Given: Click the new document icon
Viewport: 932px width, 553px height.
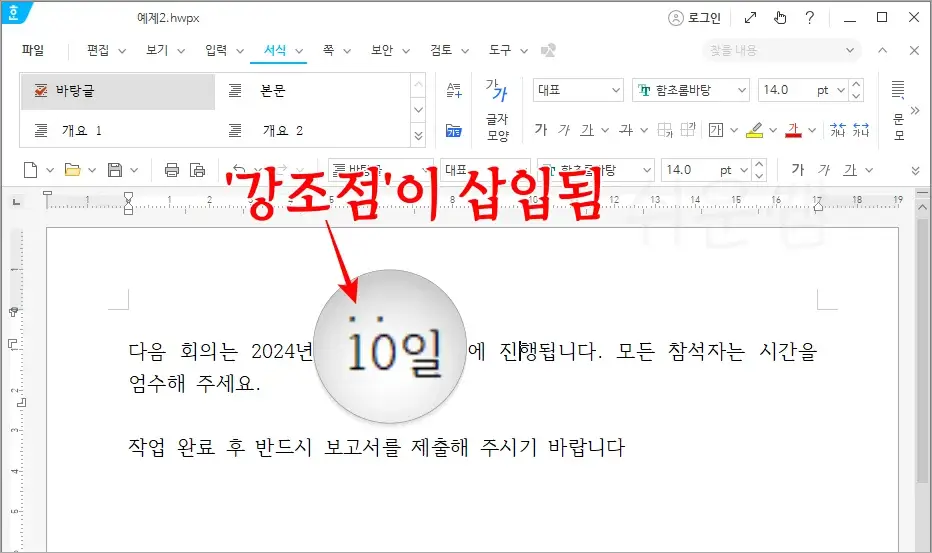Looking at the screenshot, I should pyautogui.click(x=30, y=170).
